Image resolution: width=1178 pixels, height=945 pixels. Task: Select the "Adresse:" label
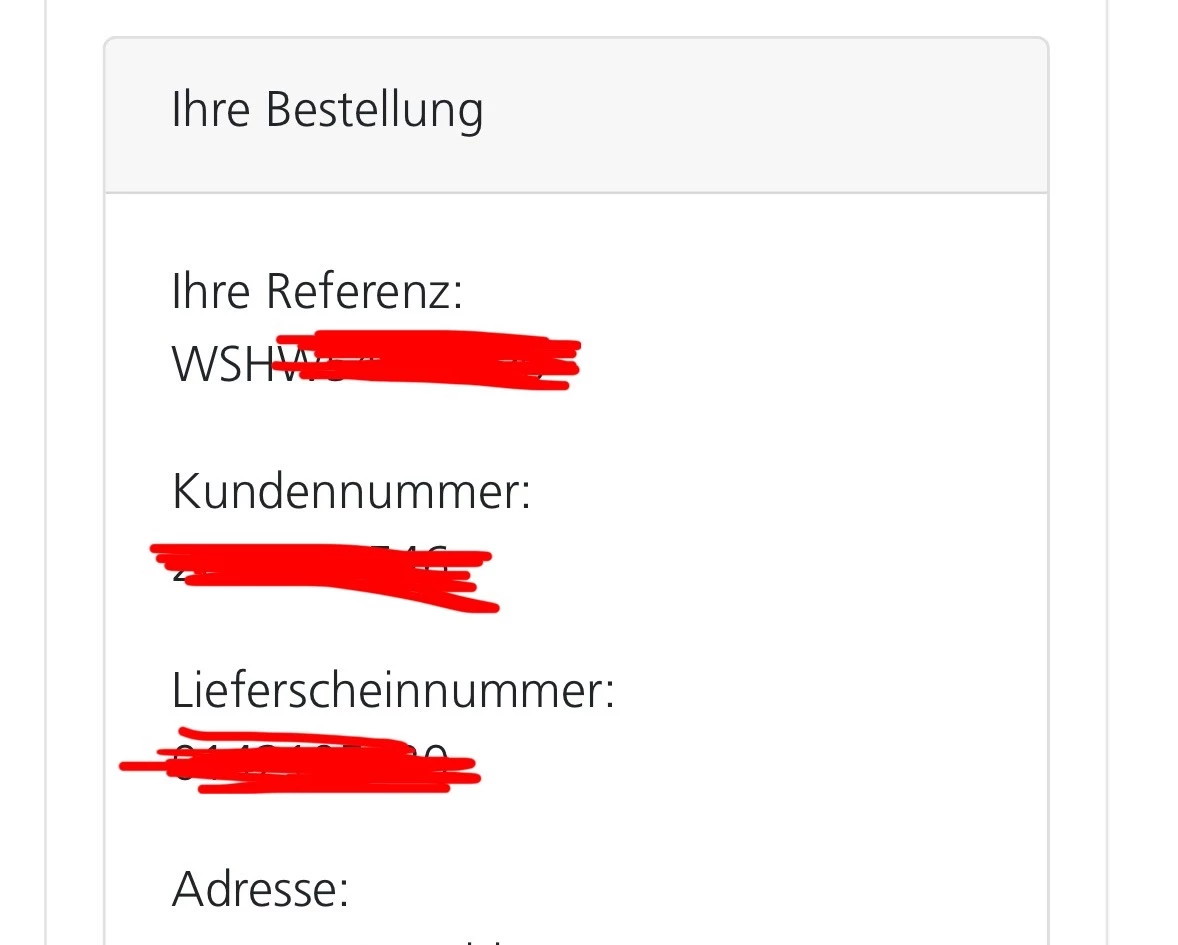click(x=260, y=888)
